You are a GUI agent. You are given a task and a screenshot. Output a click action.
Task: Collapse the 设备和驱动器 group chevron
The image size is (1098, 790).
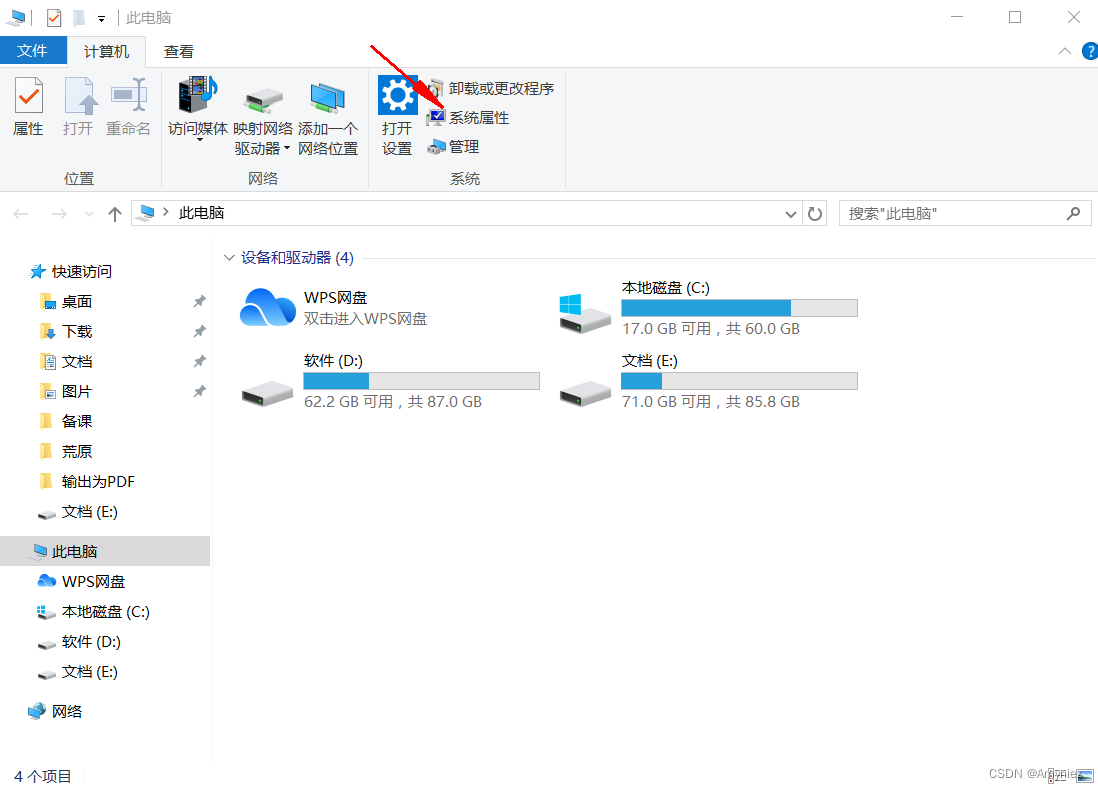click(228, 258)
